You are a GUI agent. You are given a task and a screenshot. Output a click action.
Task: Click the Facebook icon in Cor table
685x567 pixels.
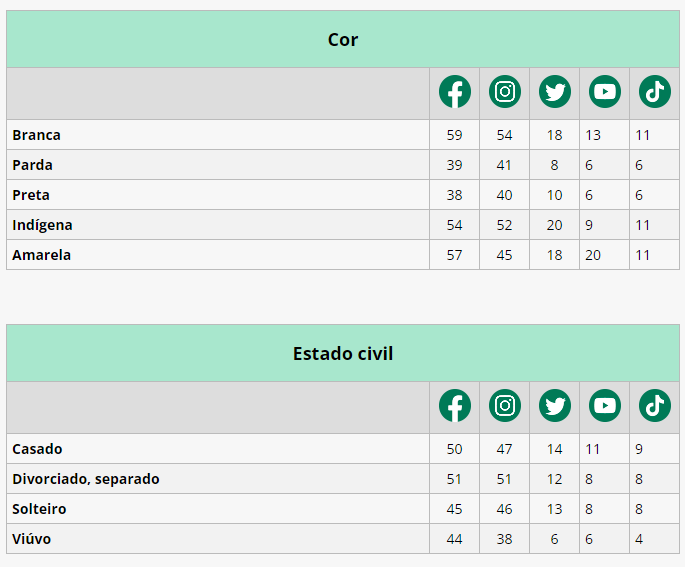coord(455,92)
